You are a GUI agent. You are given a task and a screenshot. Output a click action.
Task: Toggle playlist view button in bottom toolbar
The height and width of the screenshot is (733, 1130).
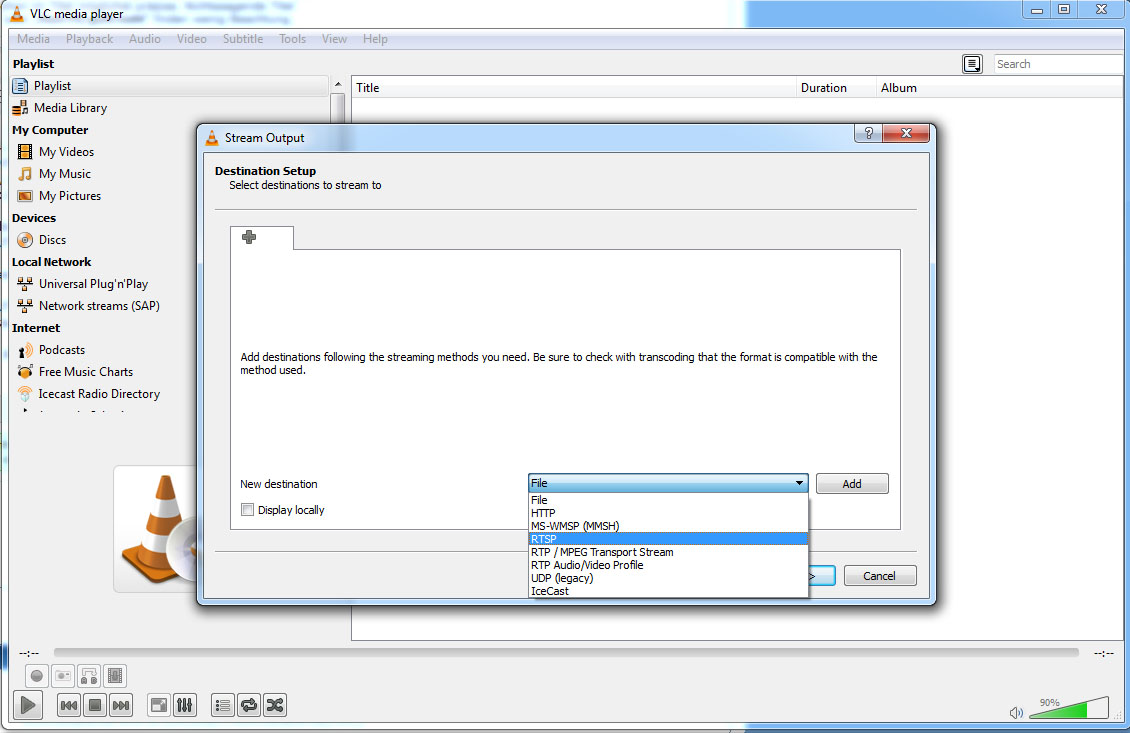pos(223,706)
